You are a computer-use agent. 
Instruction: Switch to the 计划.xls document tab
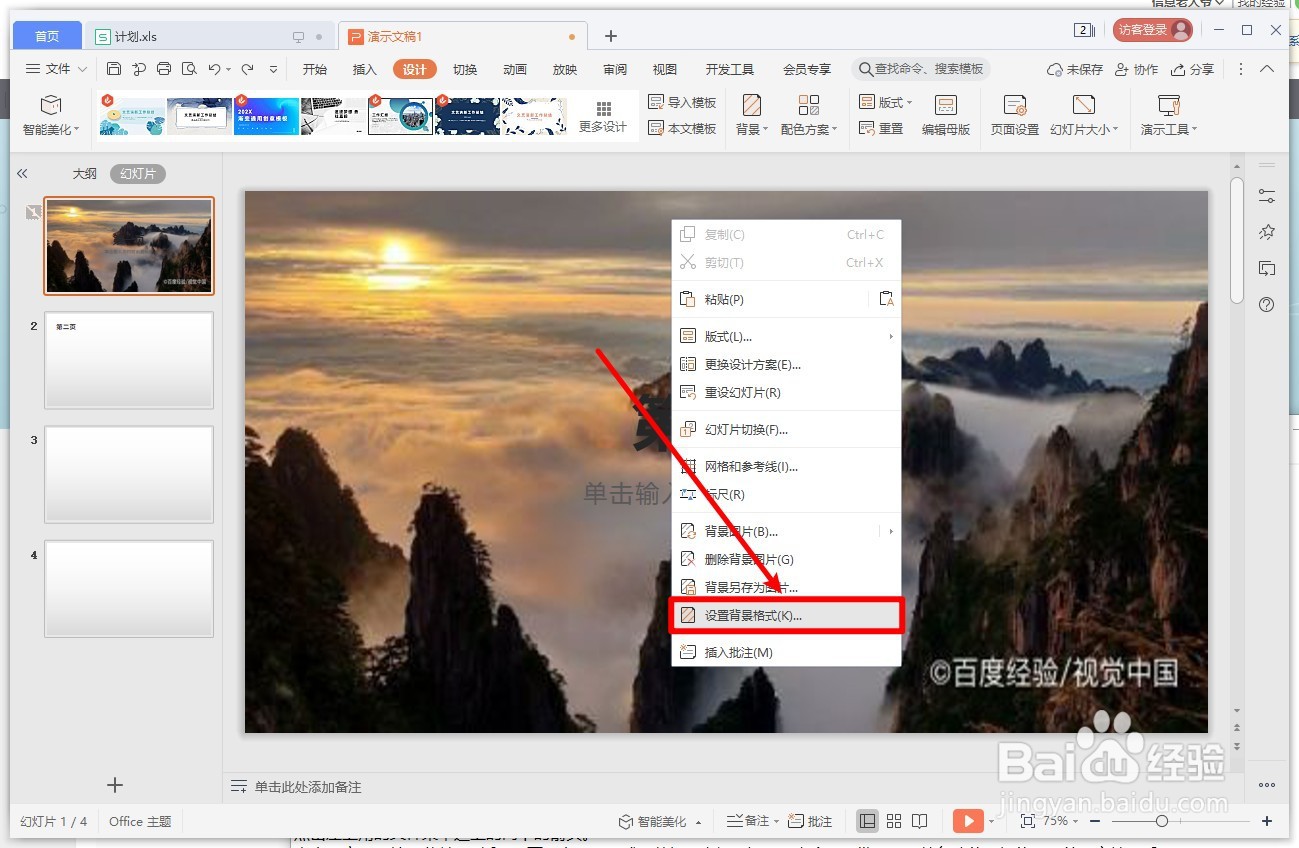click(x=210, y=36)
